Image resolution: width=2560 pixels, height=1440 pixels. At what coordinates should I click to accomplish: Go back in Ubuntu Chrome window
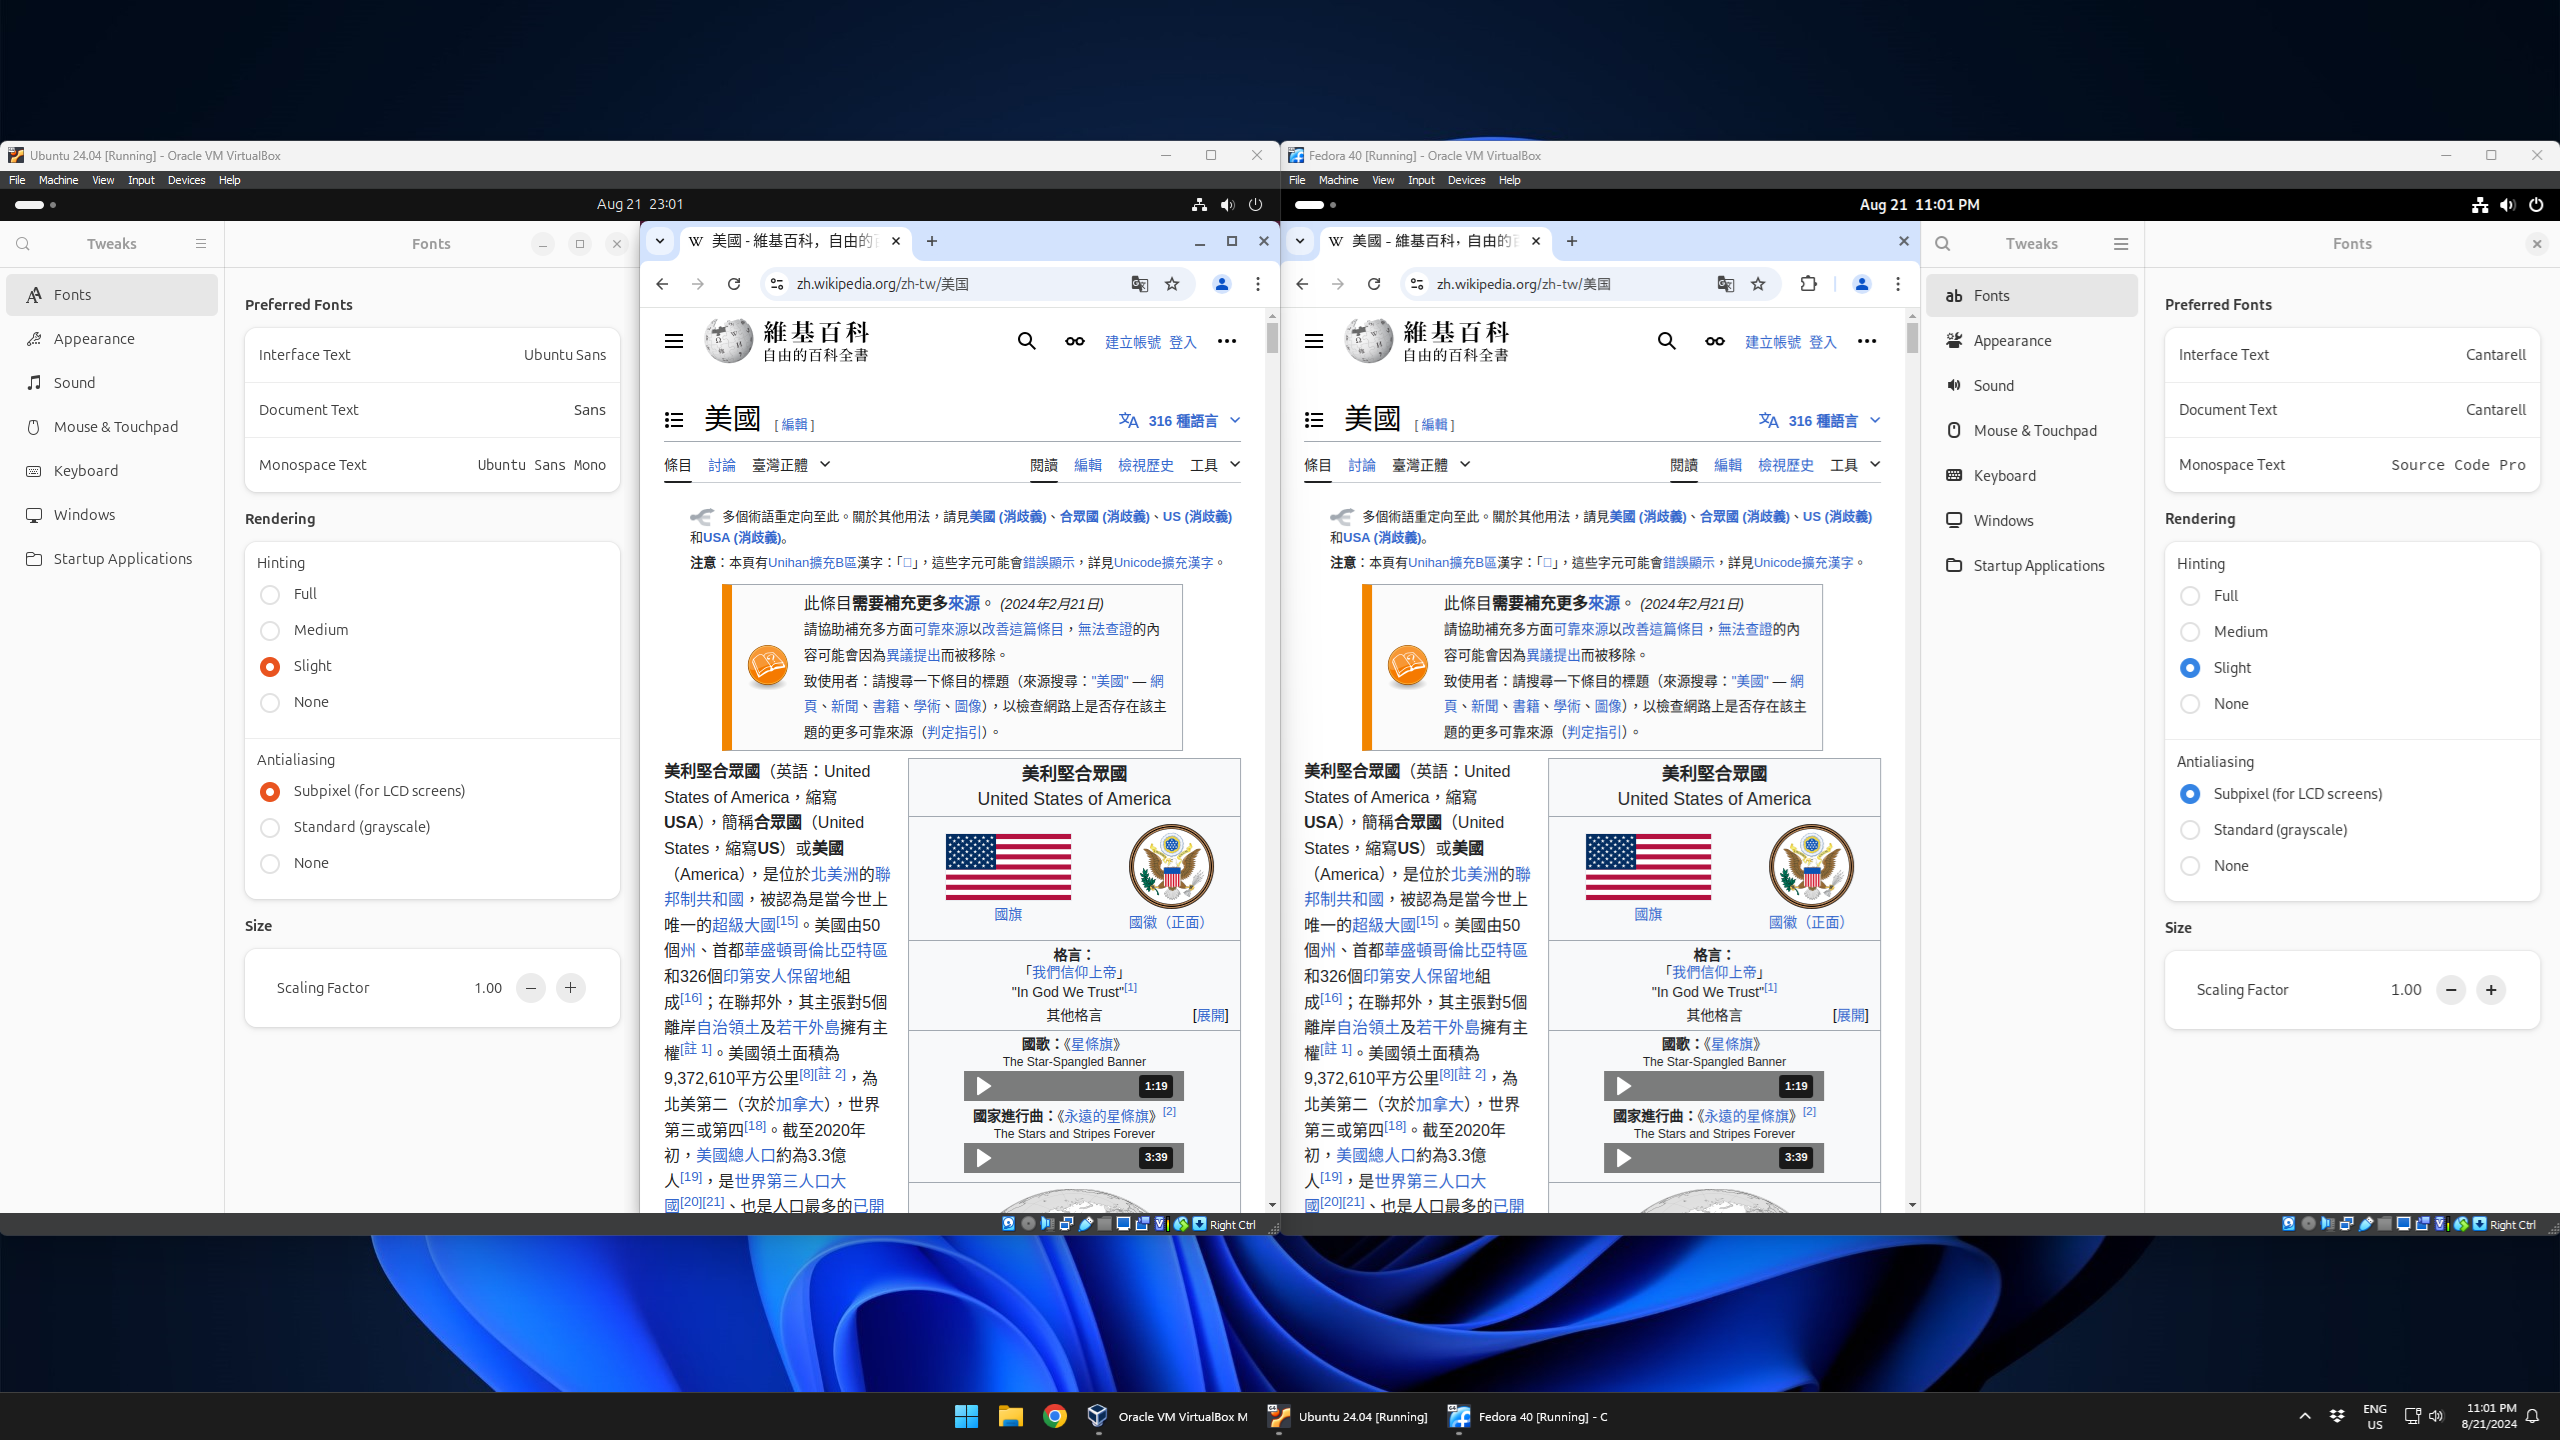click(662, 284)
